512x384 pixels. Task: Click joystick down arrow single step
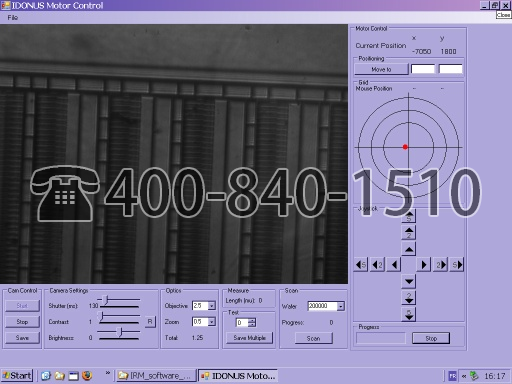tap(409, 281)
